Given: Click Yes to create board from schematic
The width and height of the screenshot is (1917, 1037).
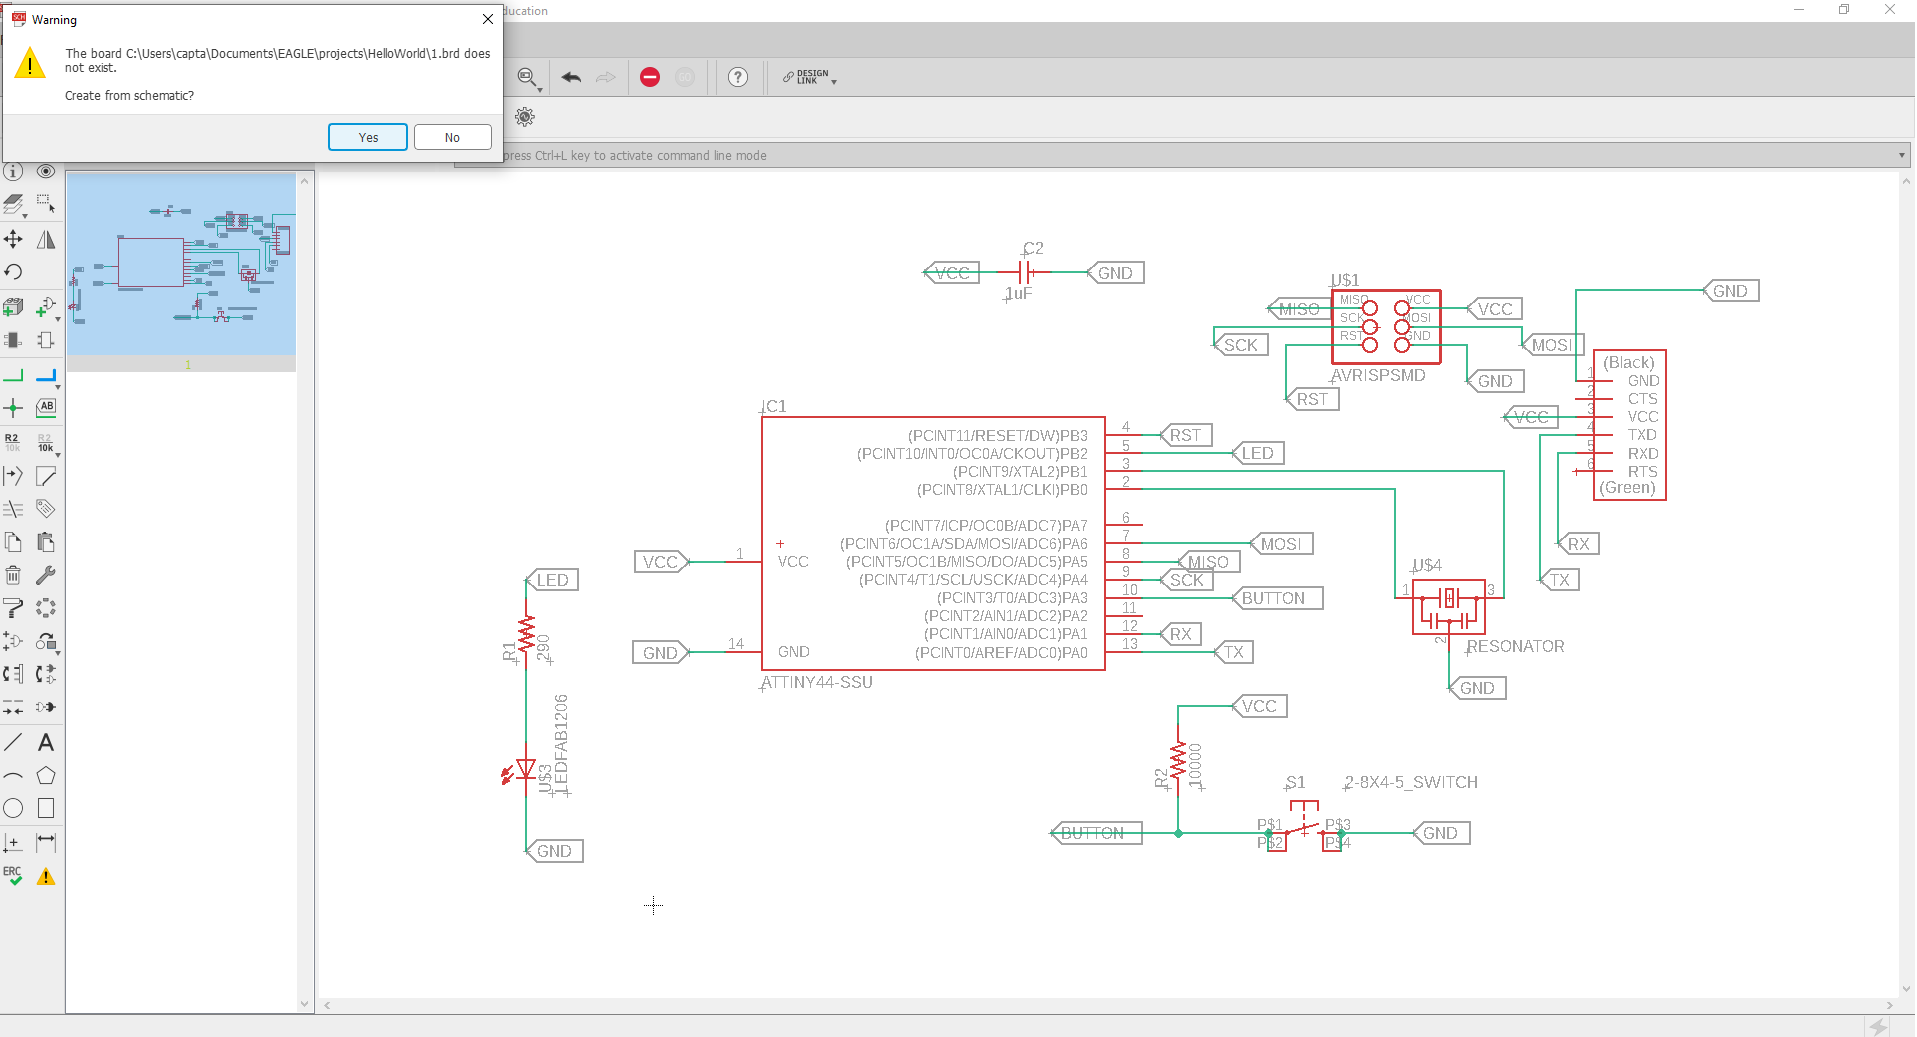Looking at the screenshot, I should 368,137.
